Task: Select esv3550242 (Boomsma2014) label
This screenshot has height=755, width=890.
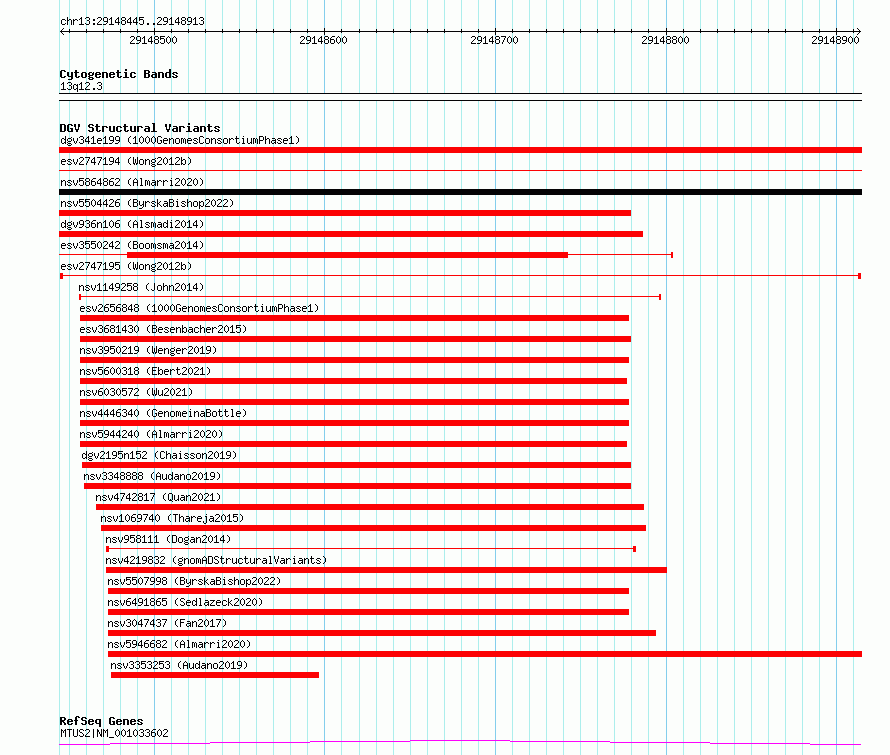Action: click(x=132, y=245)
